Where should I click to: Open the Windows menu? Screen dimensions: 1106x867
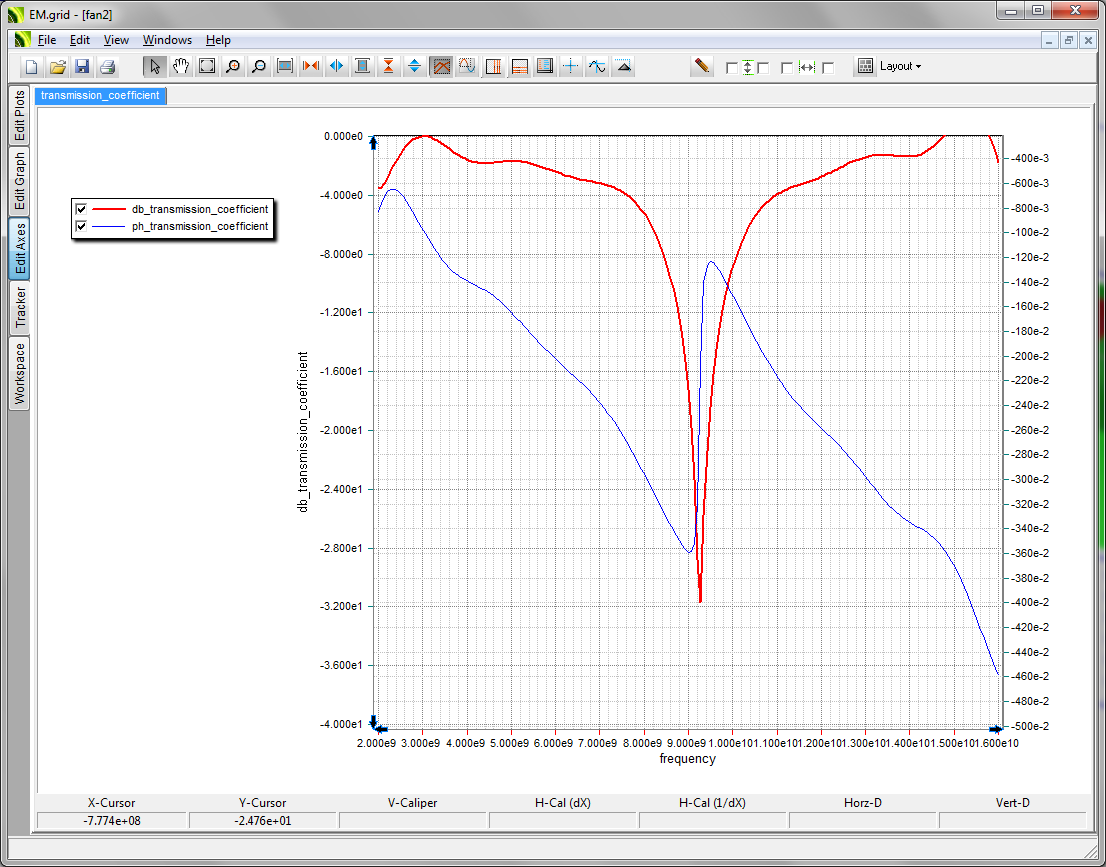point(167,40)
